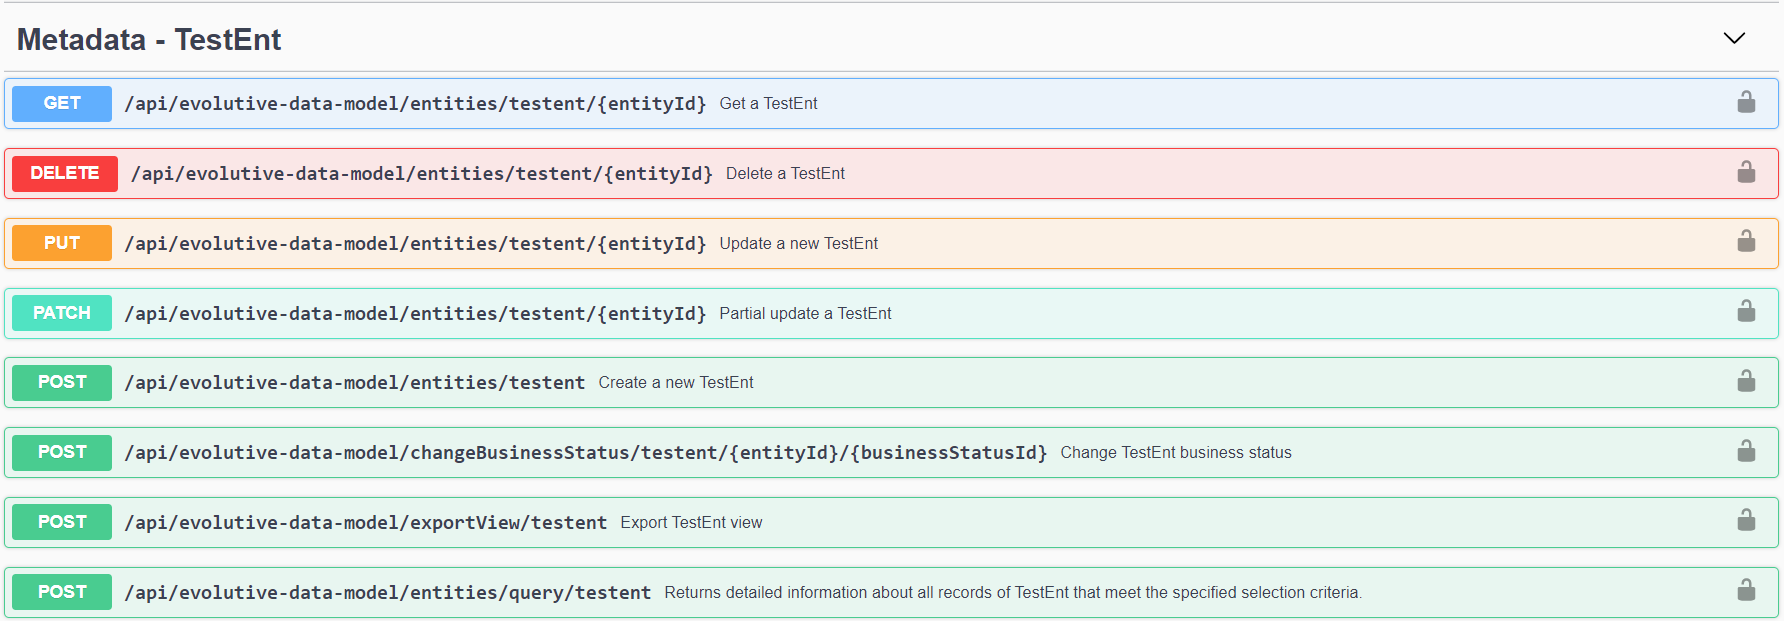Click lock icon on Export TestEnt view row
The height and width of the screenshot is (621, 1784).
pos(1746,521)
